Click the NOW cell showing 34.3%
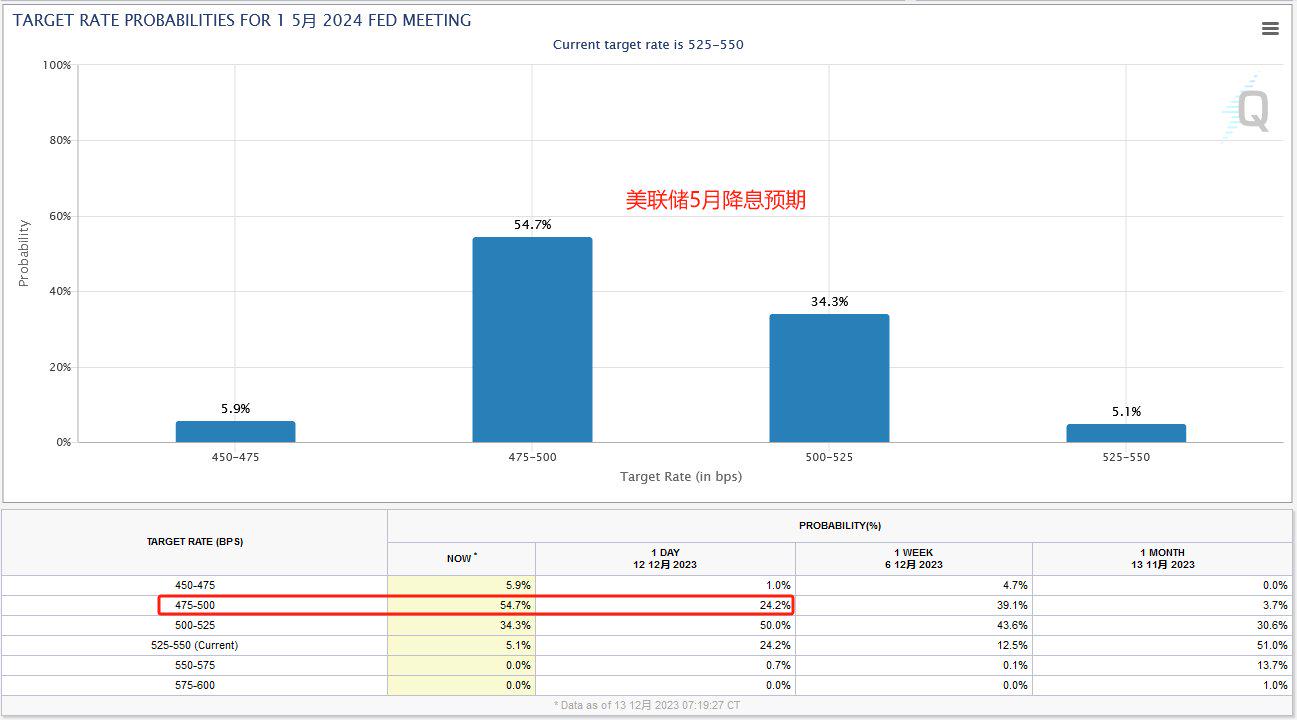 pos(462,625)
